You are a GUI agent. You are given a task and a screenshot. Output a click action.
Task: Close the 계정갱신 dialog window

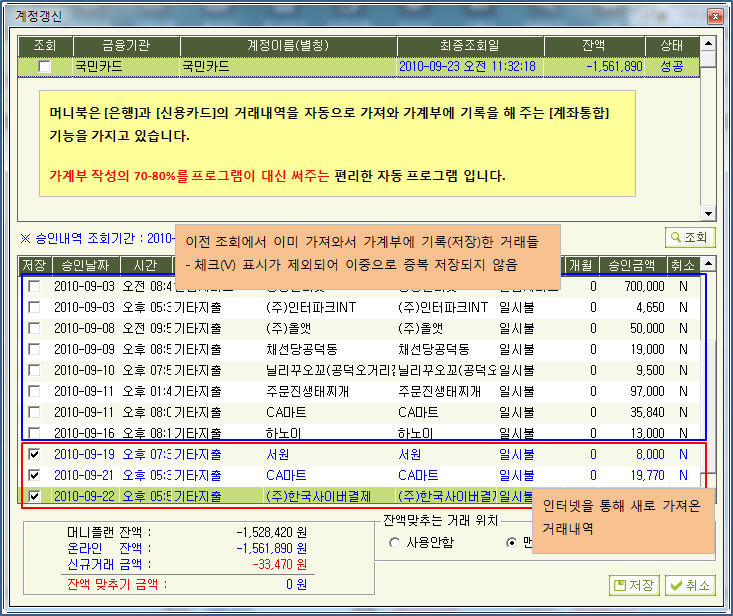pos(715,15)
